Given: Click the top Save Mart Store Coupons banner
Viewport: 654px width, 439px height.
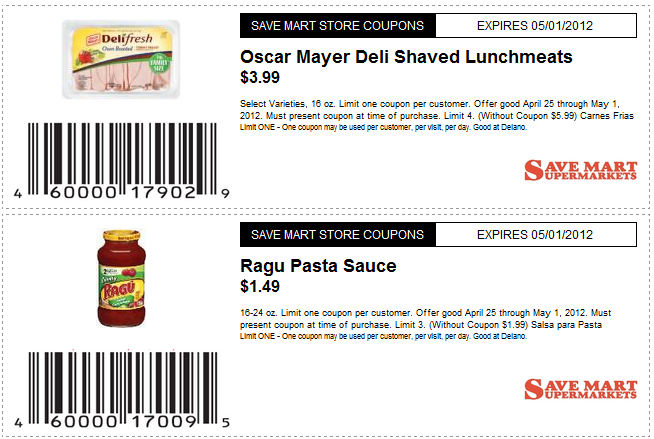Looking at the screenshot, I should (338, 25).
